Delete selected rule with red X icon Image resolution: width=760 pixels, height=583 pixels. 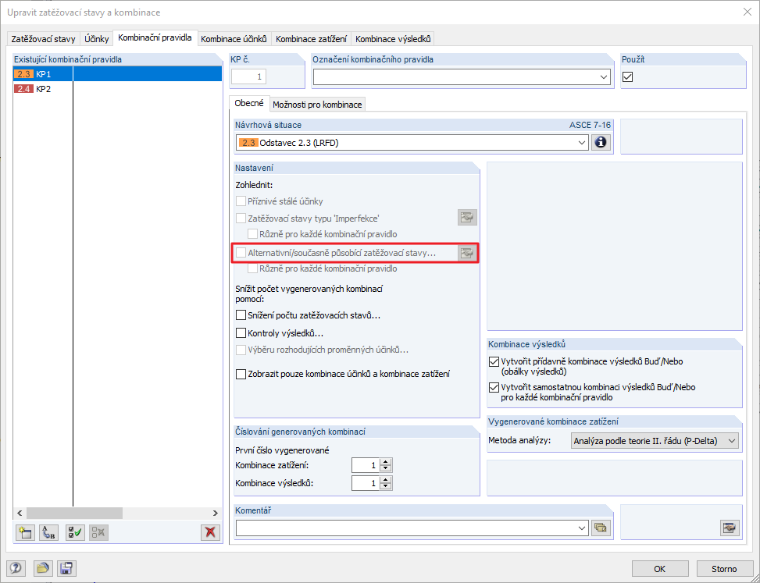click(210, 533)
